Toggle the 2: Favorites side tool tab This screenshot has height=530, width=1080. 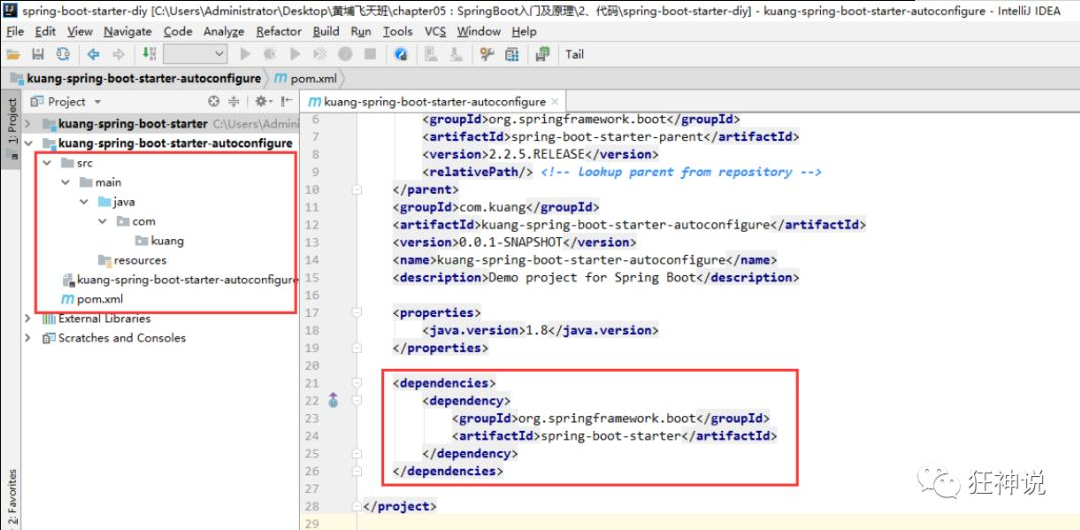coord(12,499)
